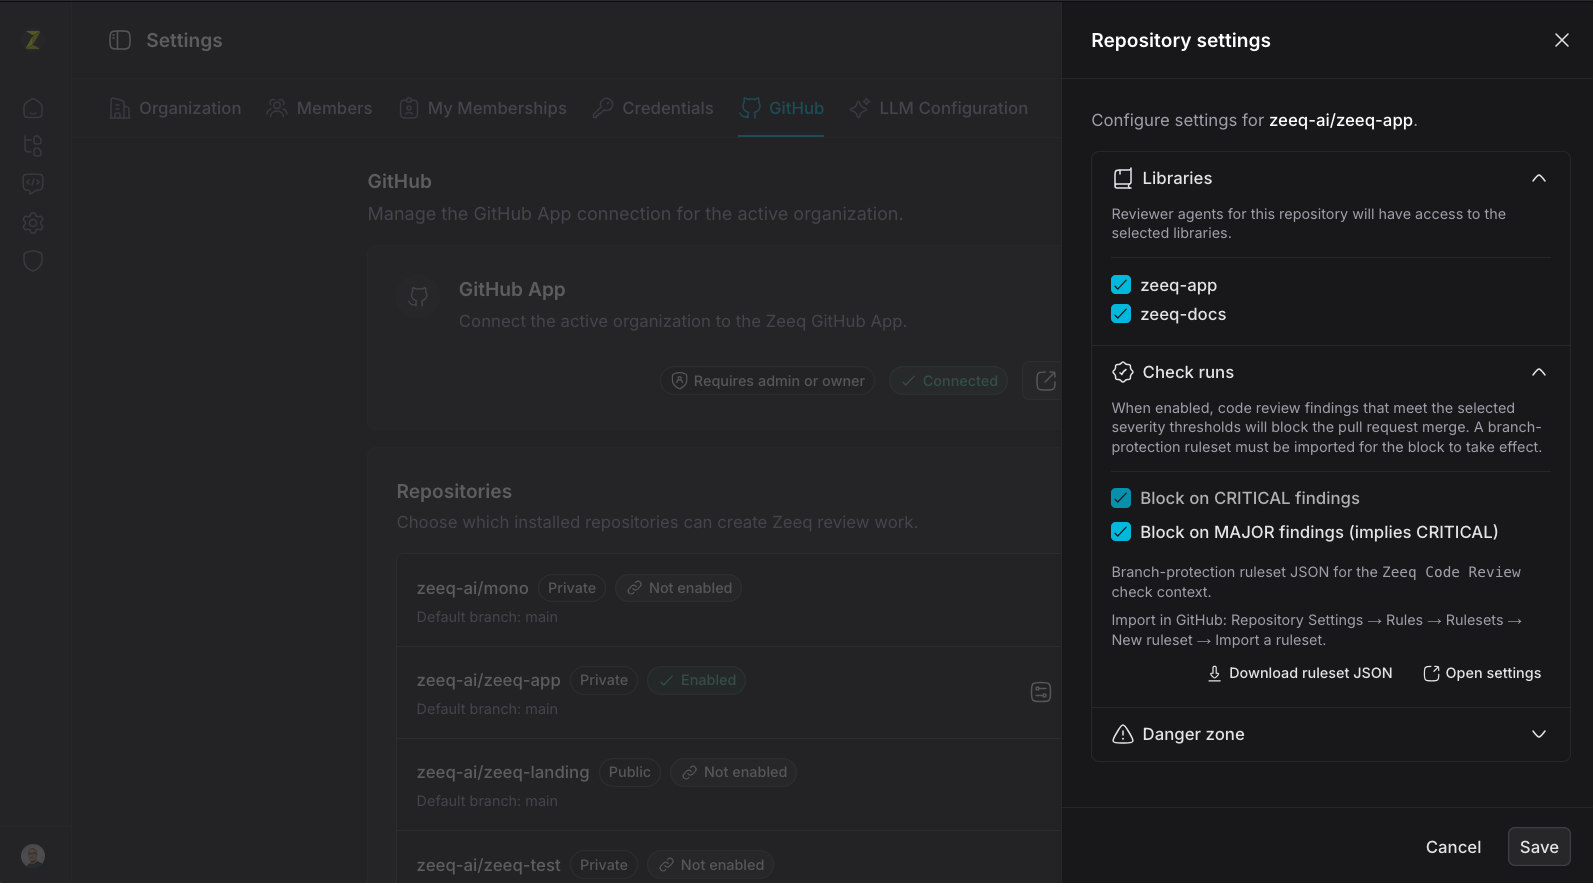The image size is (1593, 883).
Task: Uncheck the zeeq-app library checkbox
Action: tap(1121, 285)
